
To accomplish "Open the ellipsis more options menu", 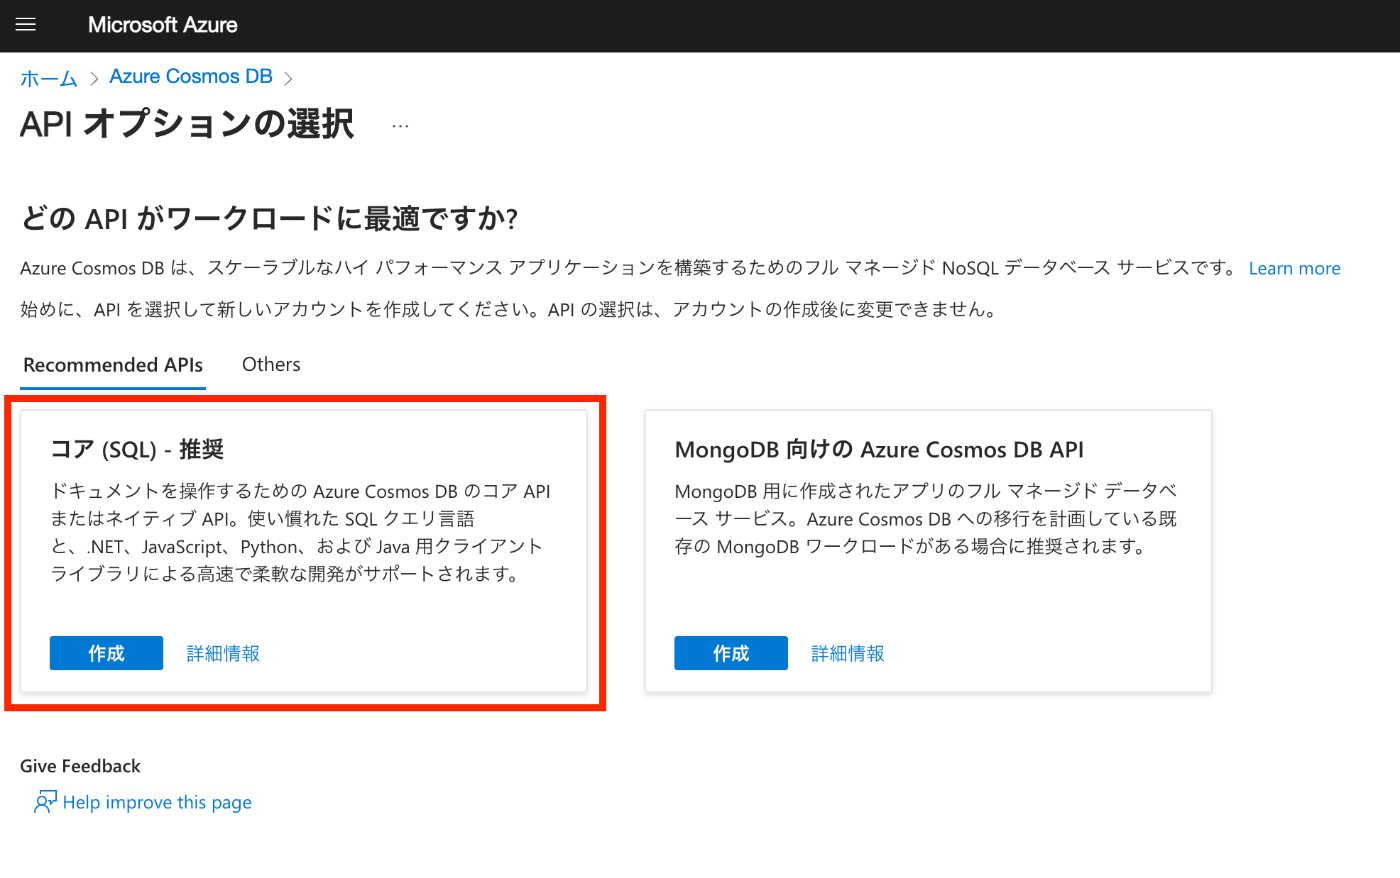I will (400, 126).
